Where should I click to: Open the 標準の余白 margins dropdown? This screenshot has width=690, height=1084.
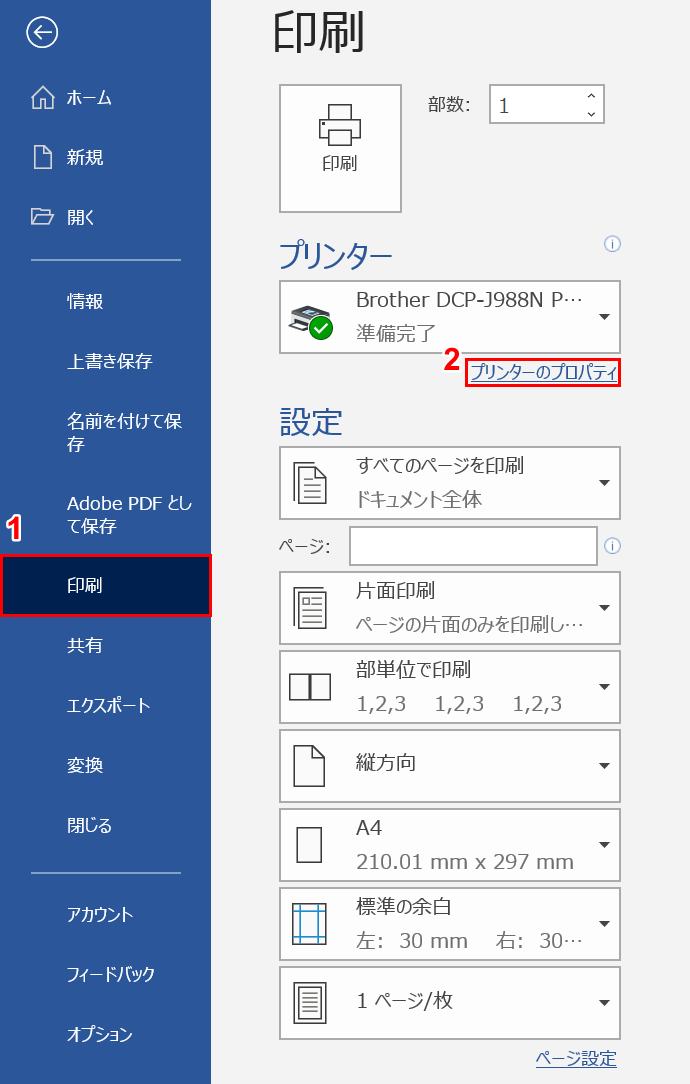[x=450, y=924]
